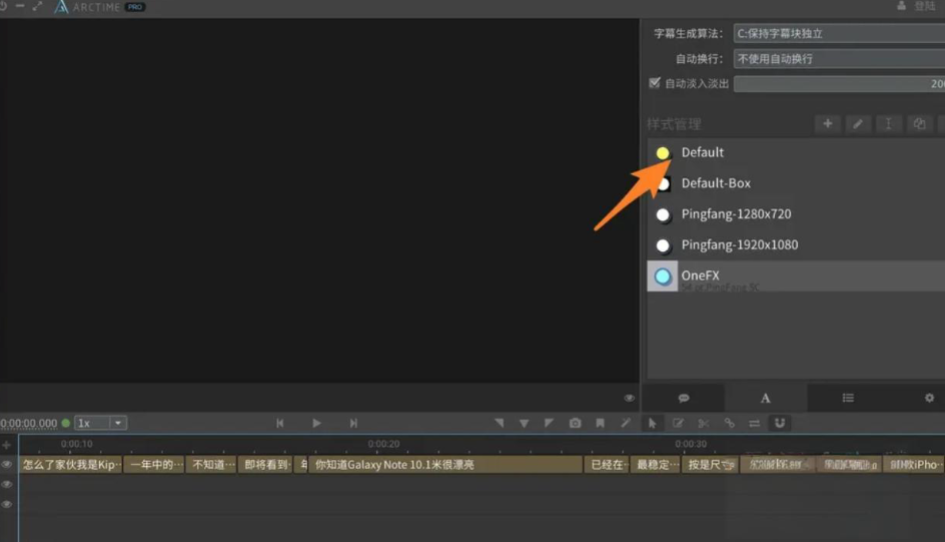This screenshot has height=542, width=945.
Task: Select subtitle block 按是尺
Action: click(710, 464)
